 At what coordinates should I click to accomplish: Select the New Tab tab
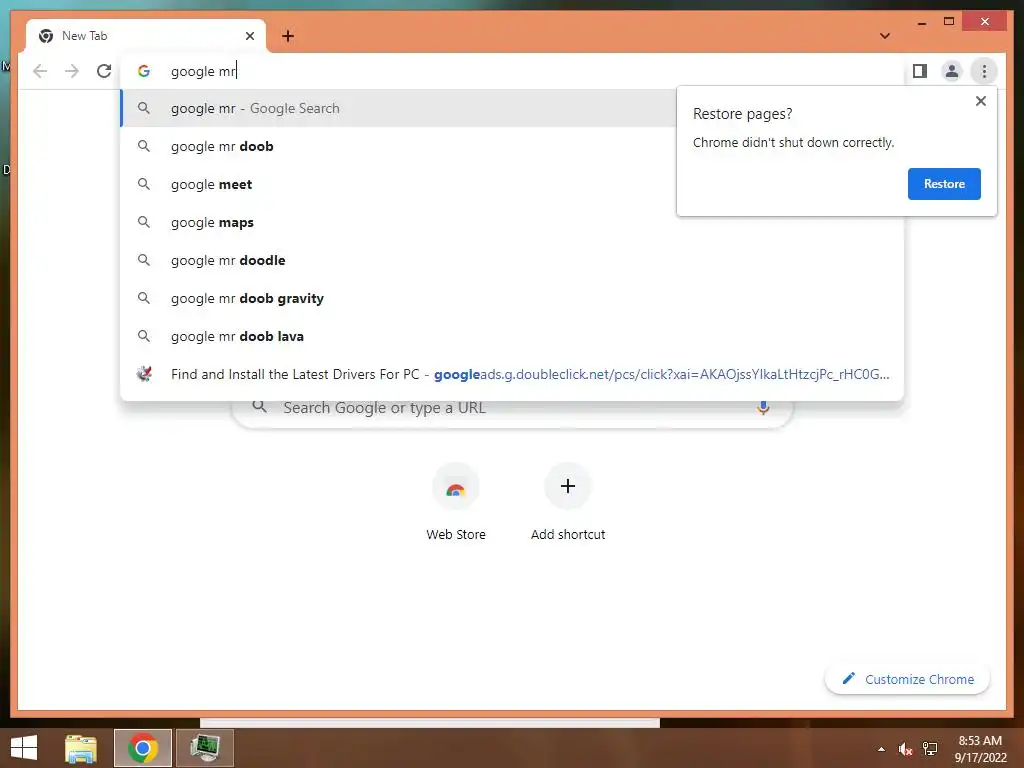point(146,36)
